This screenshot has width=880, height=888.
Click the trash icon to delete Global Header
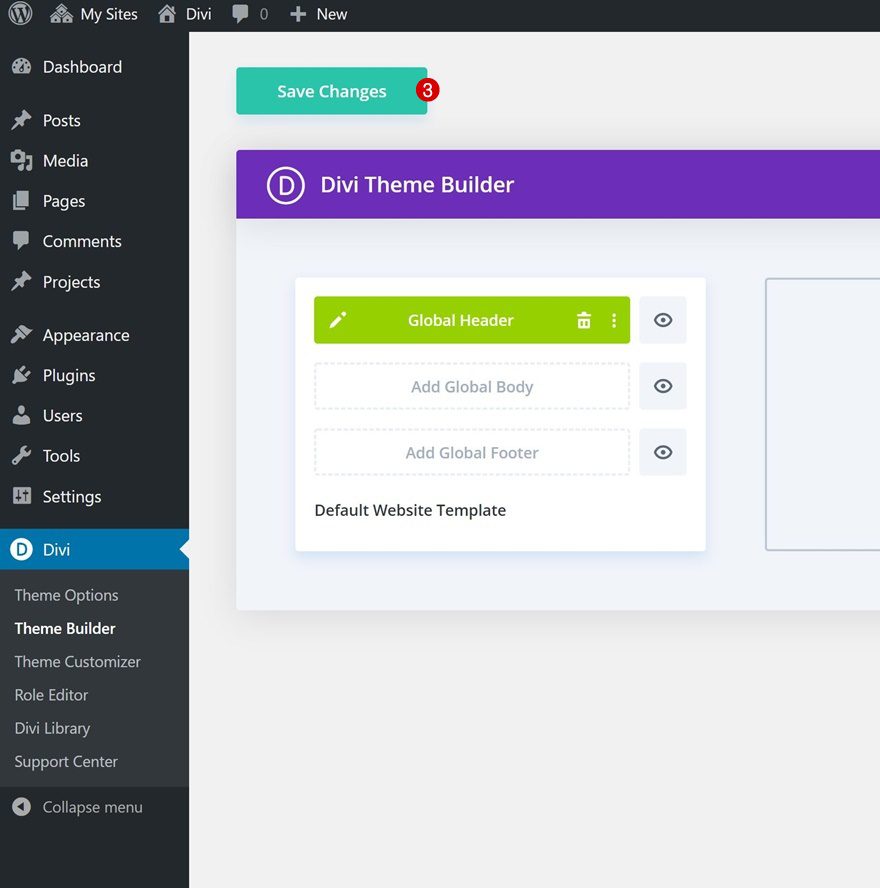click(584, 320)
